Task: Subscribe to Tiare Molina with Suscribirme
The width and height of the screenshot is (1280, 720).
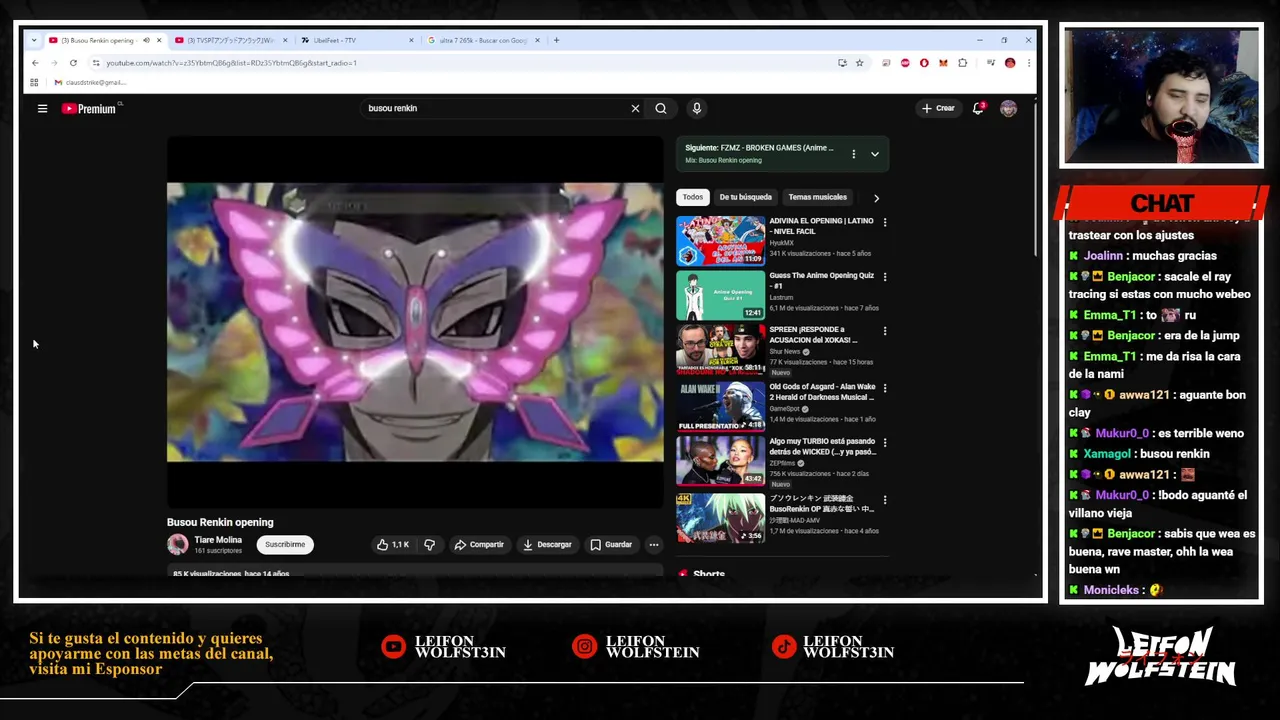Action: pos(285,544)
